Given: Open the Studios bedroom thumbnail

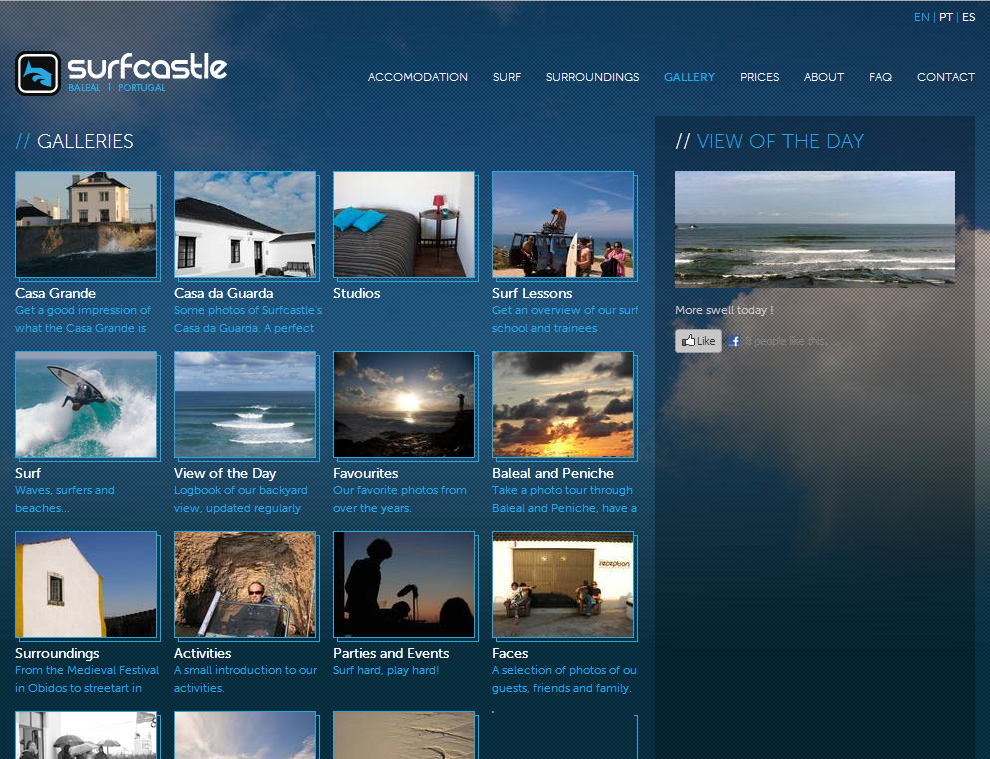Looking at the screenshot, I should 404,224.
